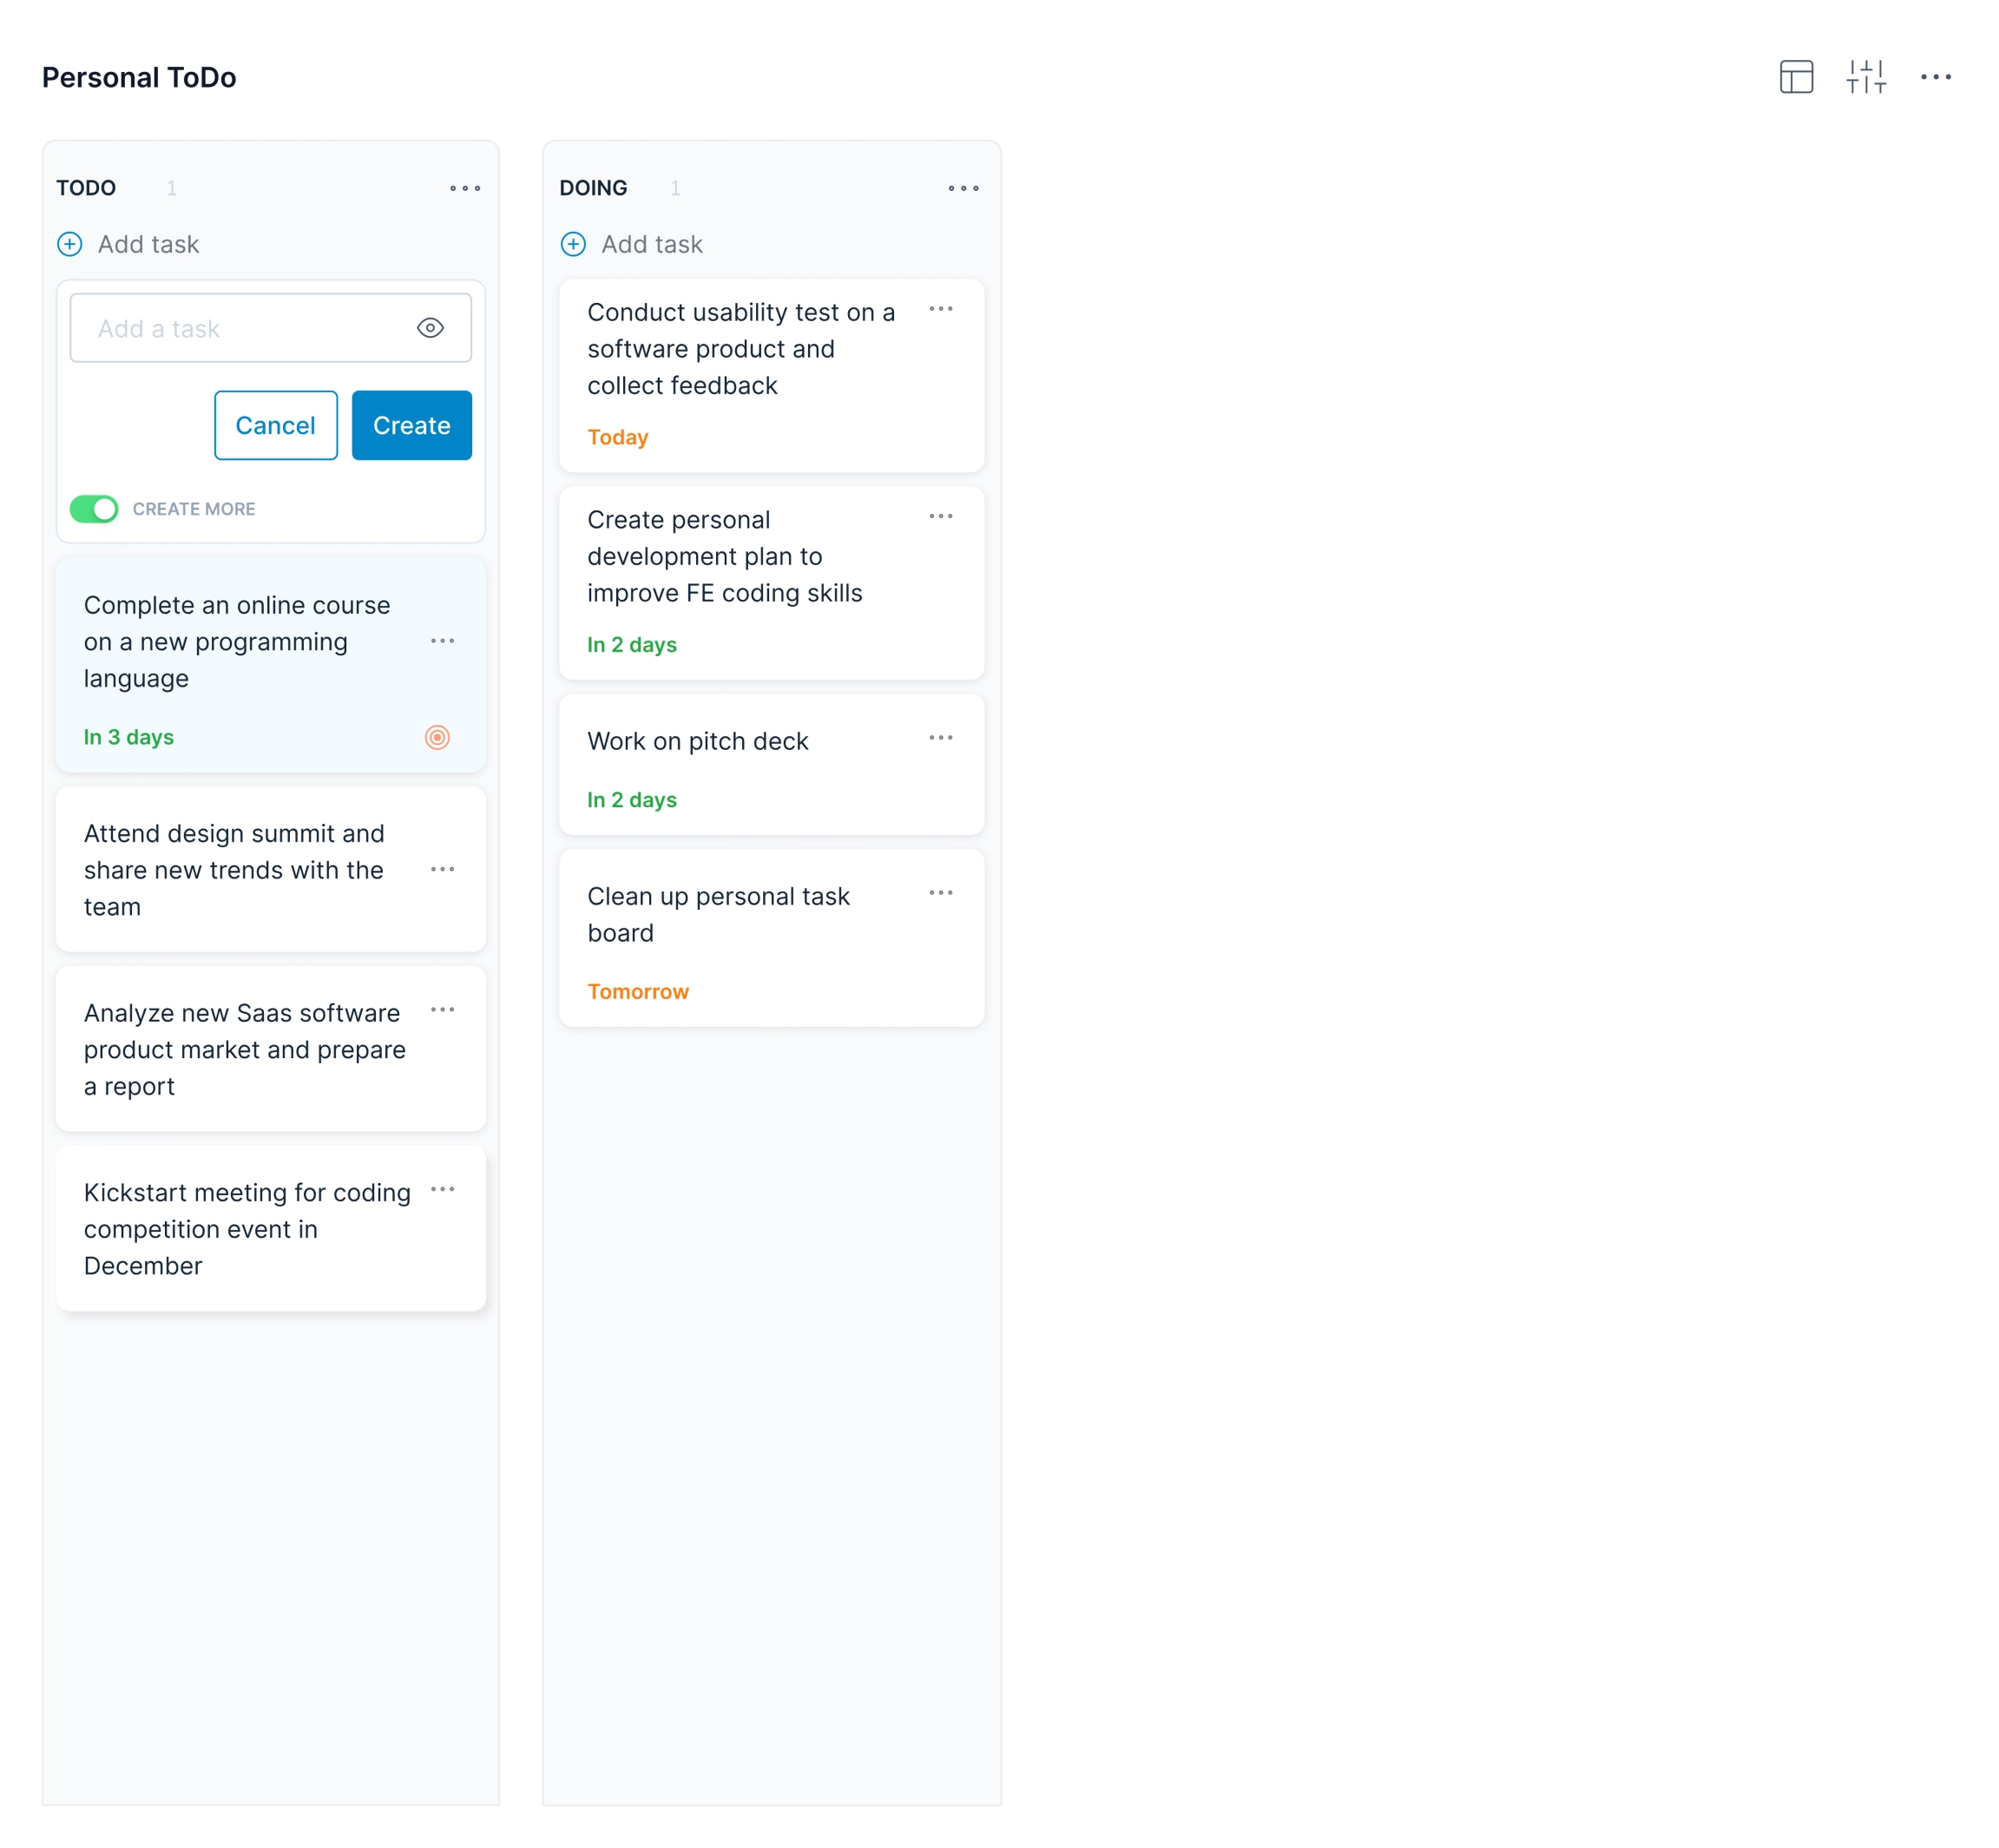Image resolution: width=1999 pixels, height=1848 pixels.
Task: Click the Create button
Action: (411, 425)
